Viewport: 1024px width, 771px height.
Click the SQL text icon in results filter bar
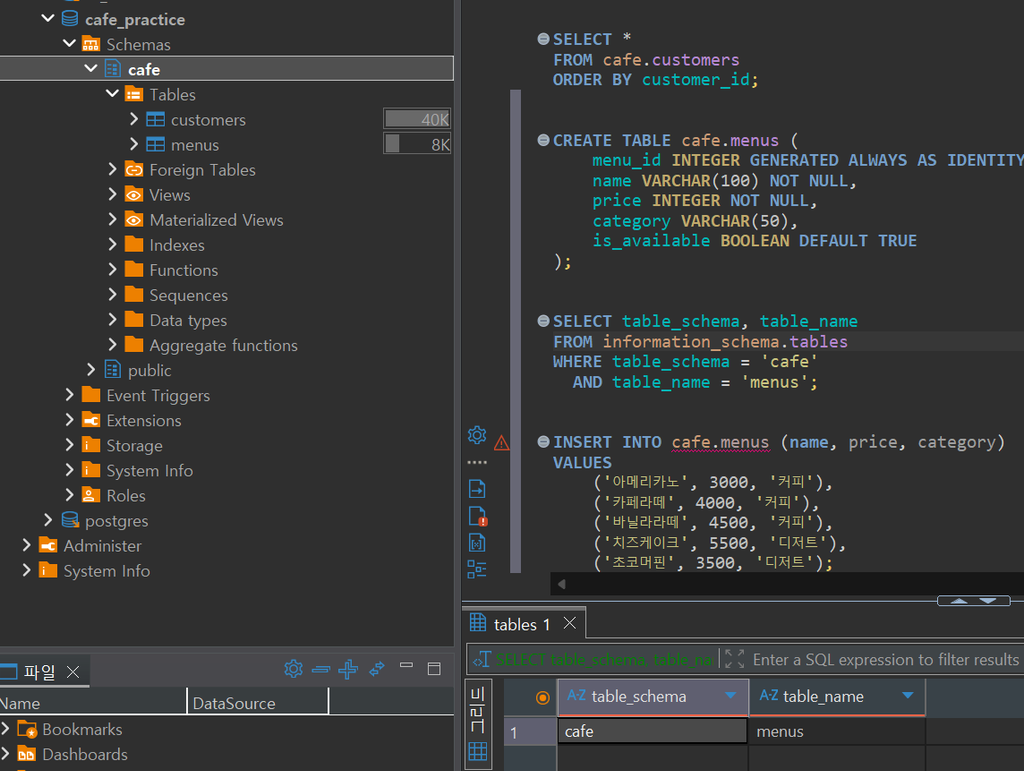[482, 659]
